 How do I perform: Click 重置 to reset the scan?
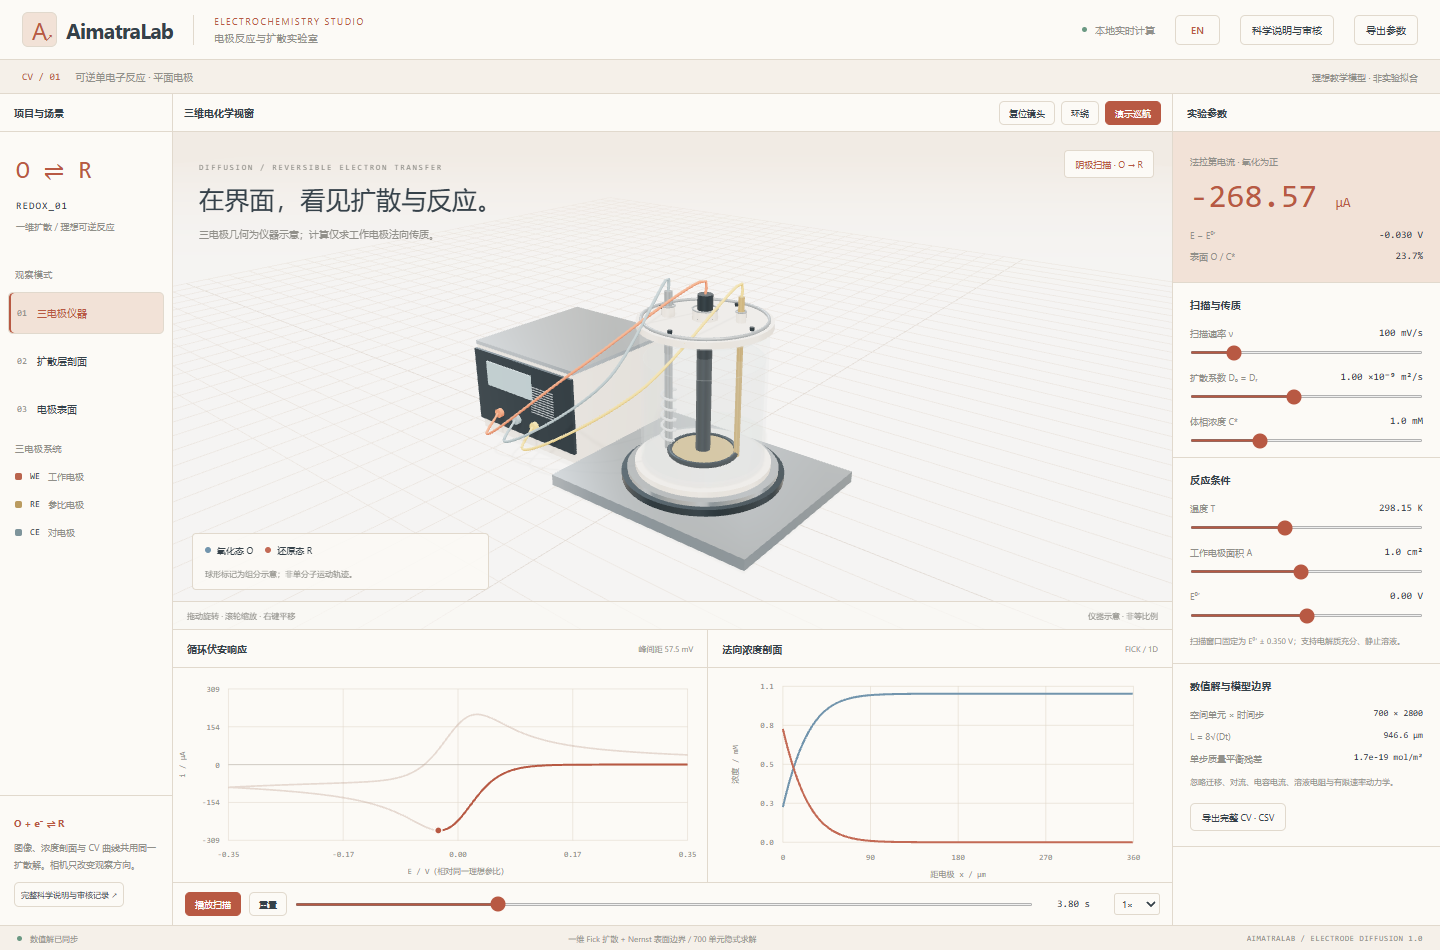tap(268, 904)
